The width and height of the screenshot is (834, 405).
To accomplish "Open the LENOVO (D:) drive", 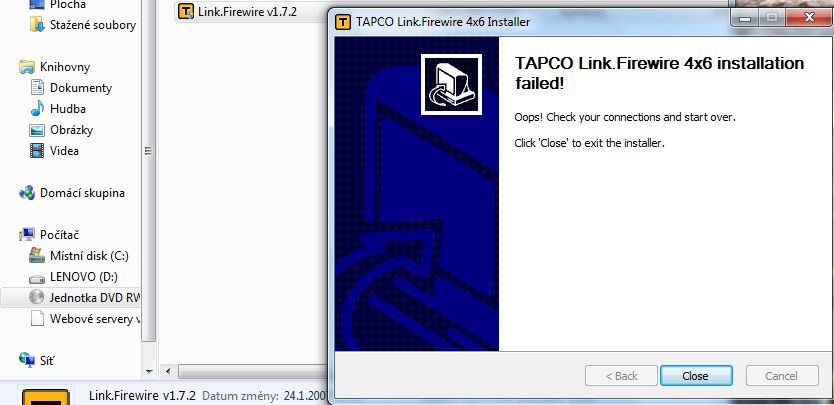I will pyautogui.click(x=73, y=277).
